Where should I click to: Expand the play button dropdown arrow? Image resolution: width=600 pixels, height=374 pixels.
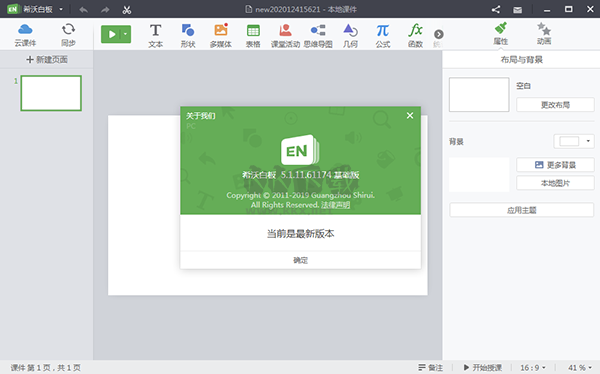126,34
